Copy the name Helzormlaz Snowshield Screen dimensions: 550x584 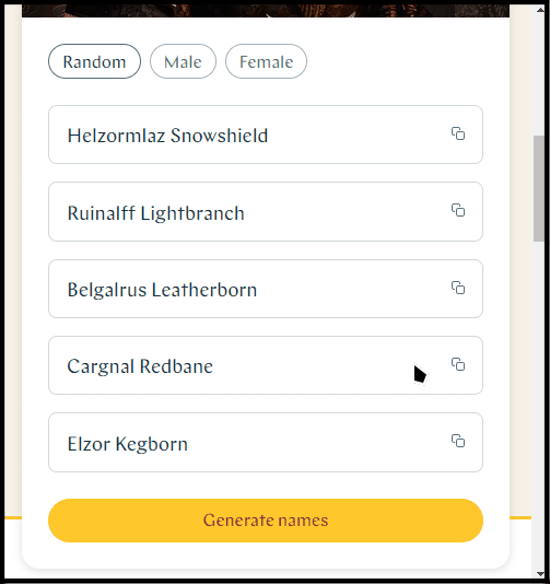[458, 133]
